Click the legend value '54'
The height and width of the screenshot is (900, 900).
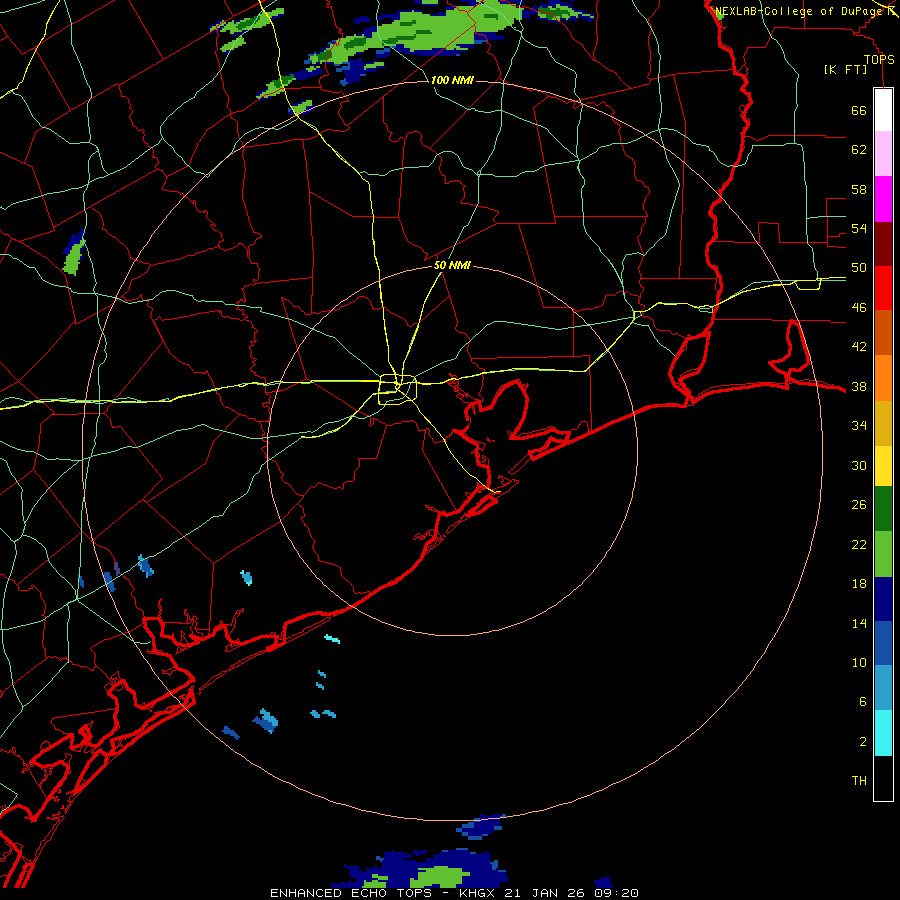pos(859,229)
